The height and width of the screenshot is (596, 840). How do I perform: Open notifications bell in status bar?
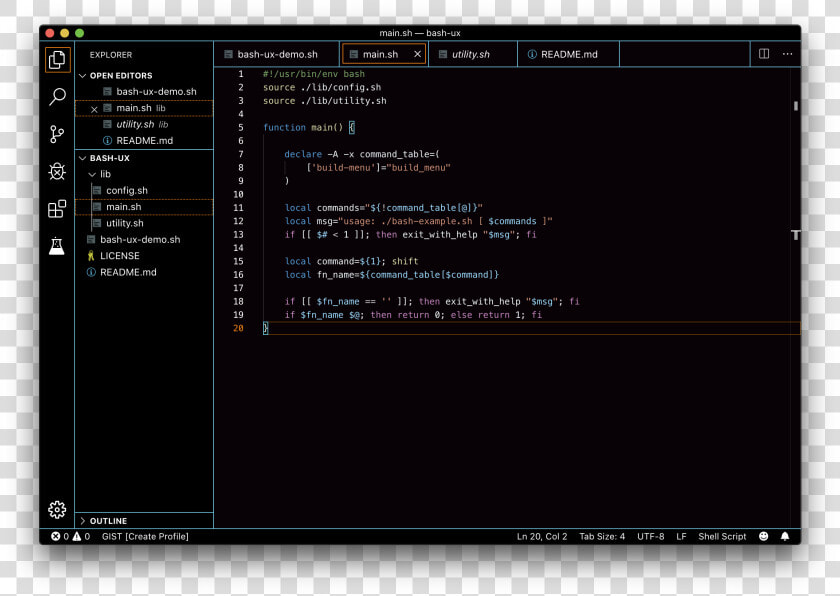[x=785, y=536]
